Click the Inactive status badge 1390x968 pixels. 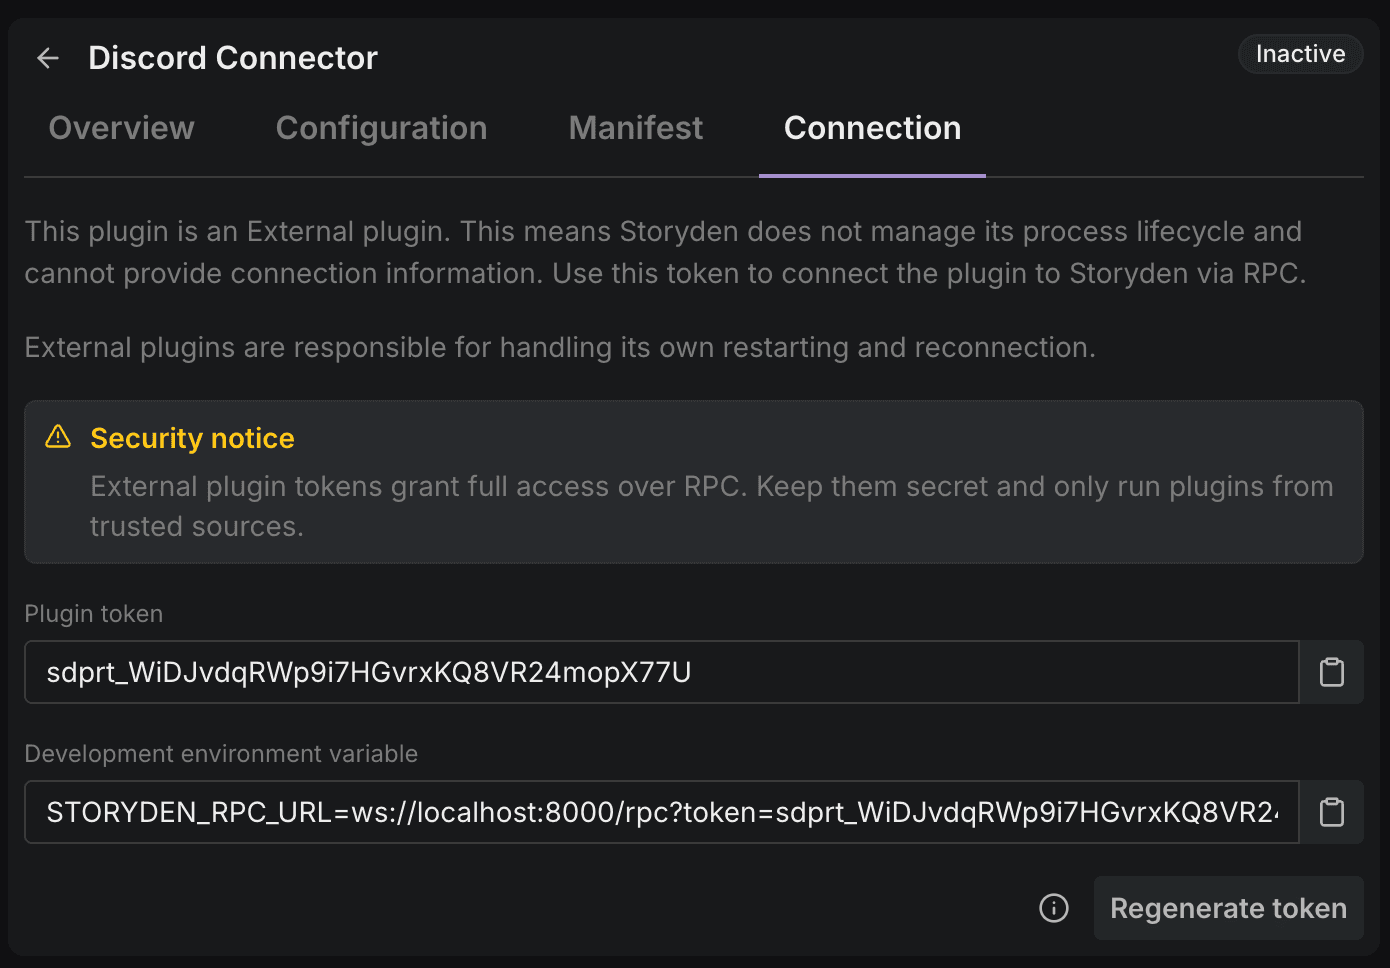1300,54
